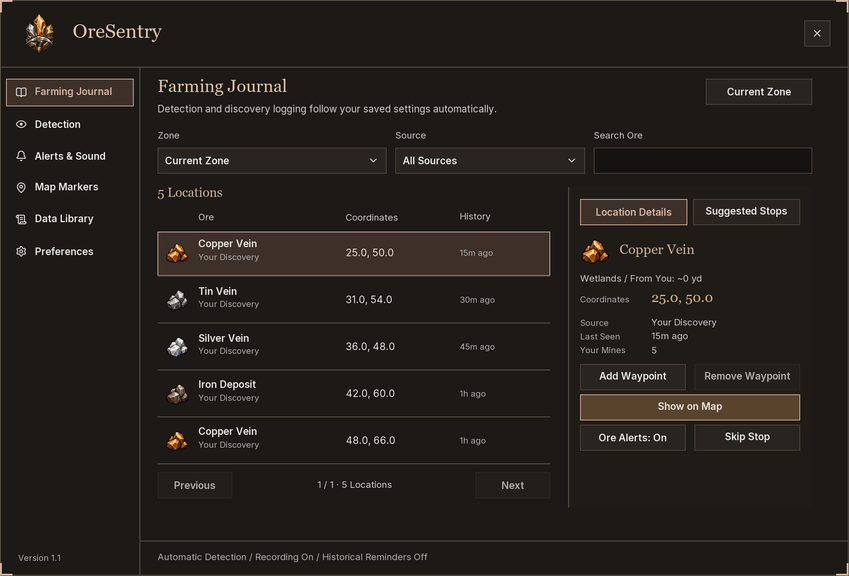Image resolution: width=849 pixels, height=576 pixels.
Task: Close the OreSentry window
Action: [x=817, y=34]
